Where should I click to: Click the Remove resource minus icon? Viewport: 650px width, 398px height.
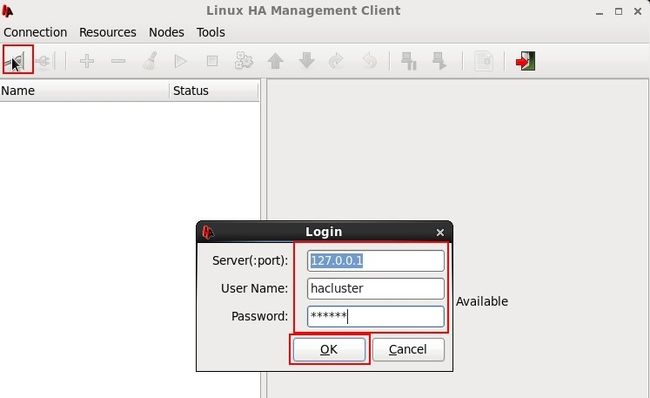118,61
